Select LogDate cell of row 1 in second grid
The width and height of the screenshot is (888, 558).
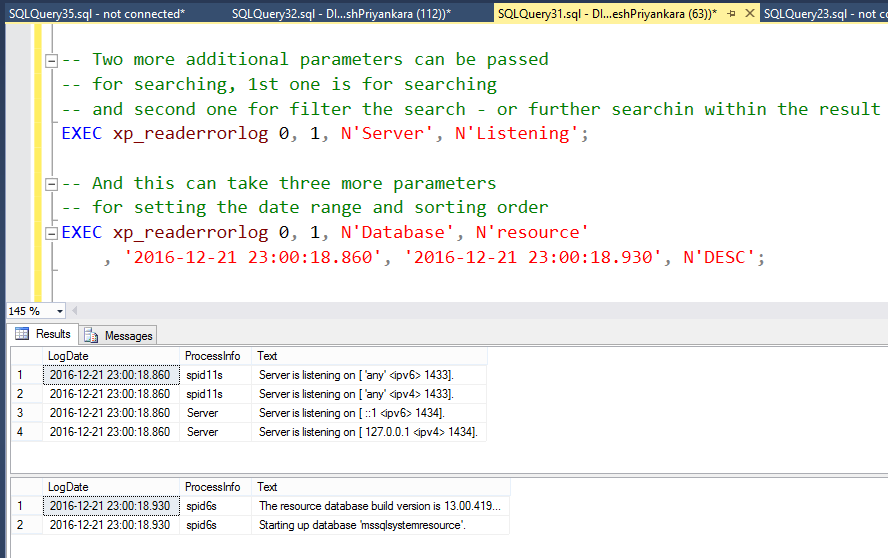point(111,506)
